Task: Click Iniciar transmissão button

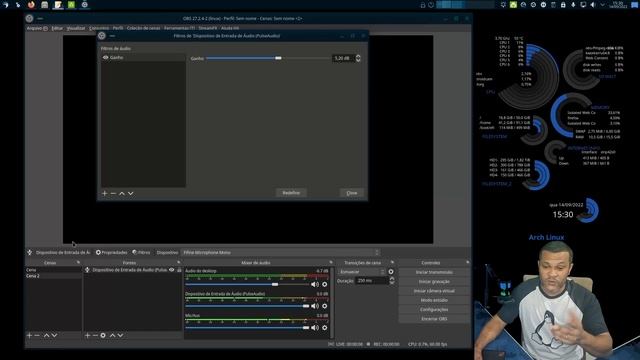Action: (434, 272)
